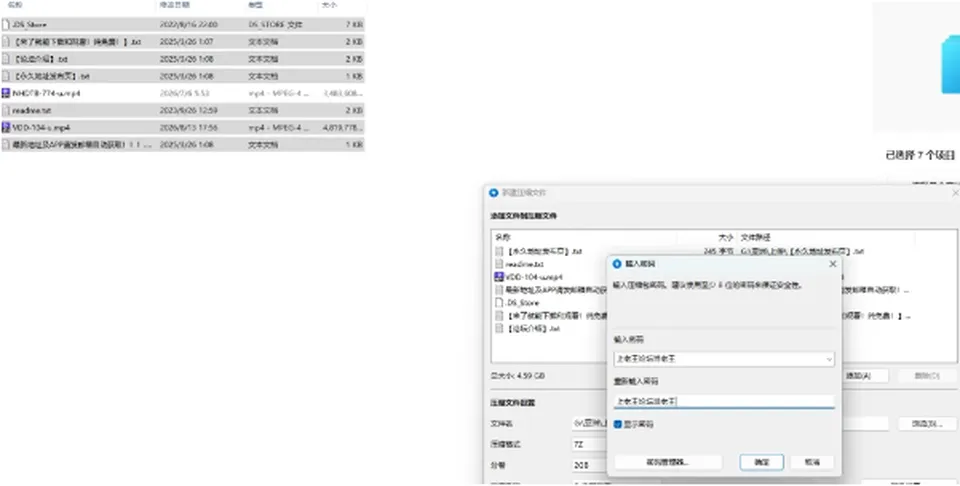The width and height of the screenshot is (960, 486).
Task: Cancel the password dialog with 取消
Action: (812, 462)
